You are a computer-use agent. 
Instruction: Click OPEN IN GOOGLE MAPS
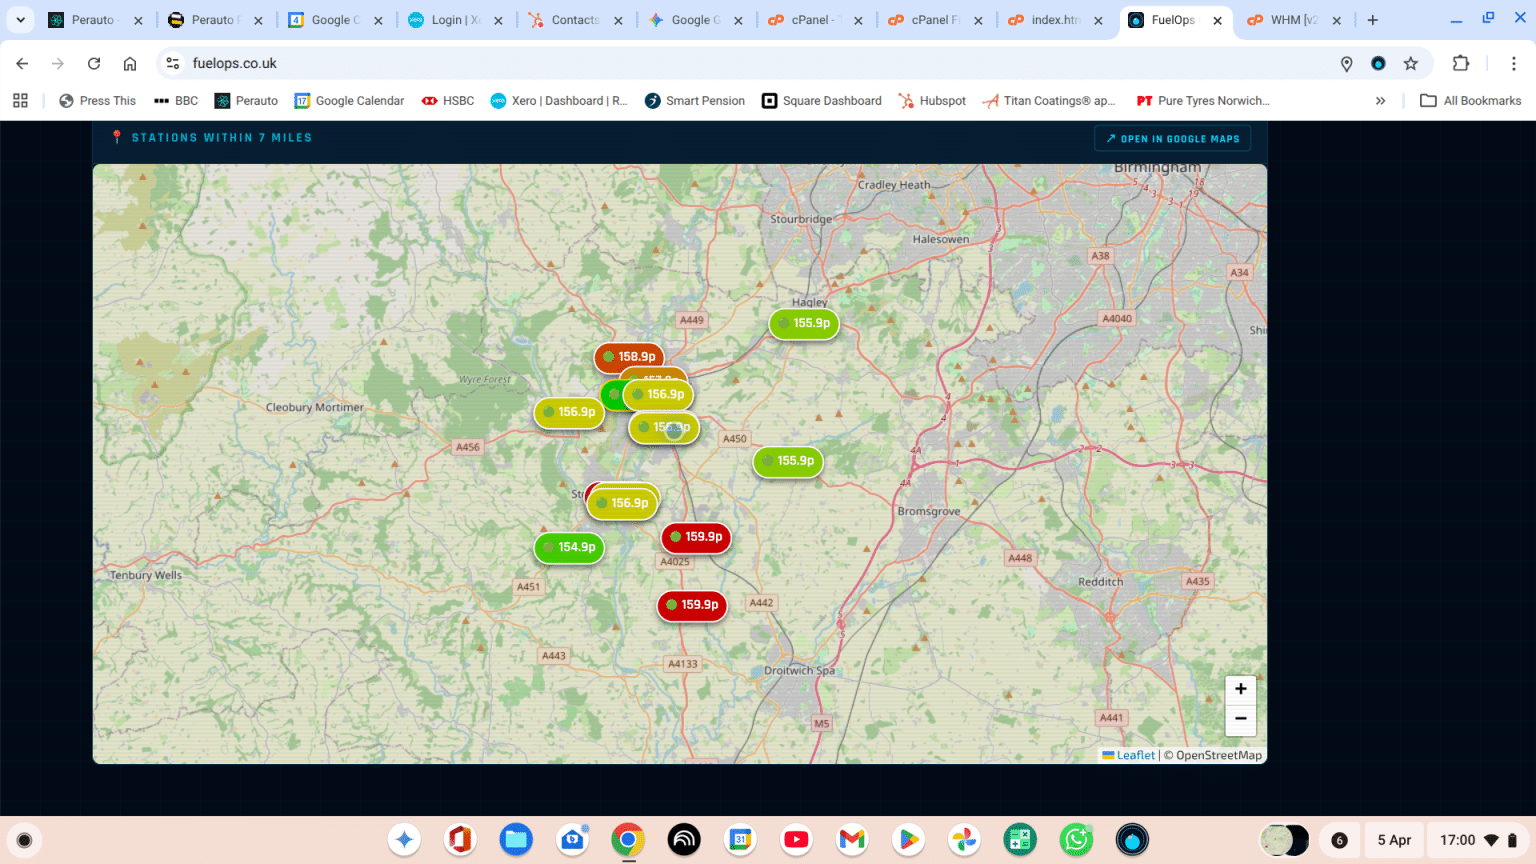[x=1171, y=138]
